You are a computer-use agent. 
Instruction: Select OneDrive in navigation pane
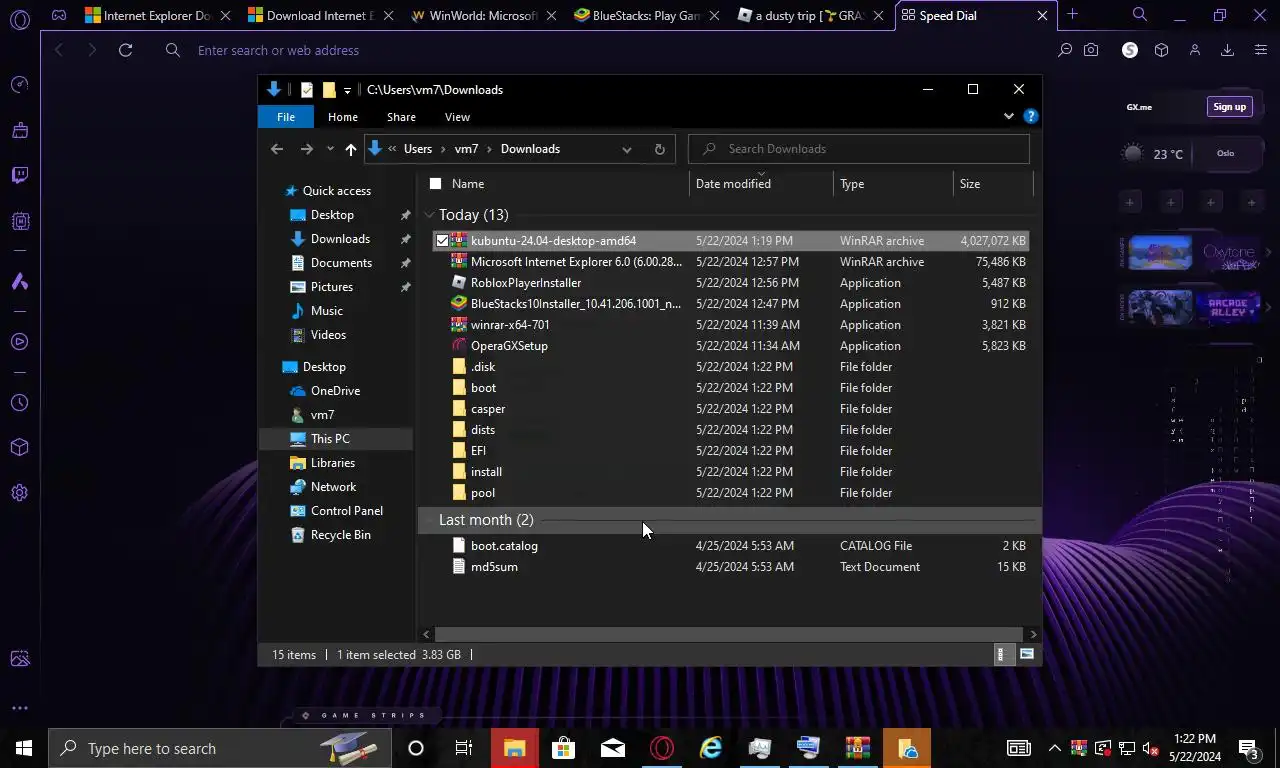click(x=336, y=391)
